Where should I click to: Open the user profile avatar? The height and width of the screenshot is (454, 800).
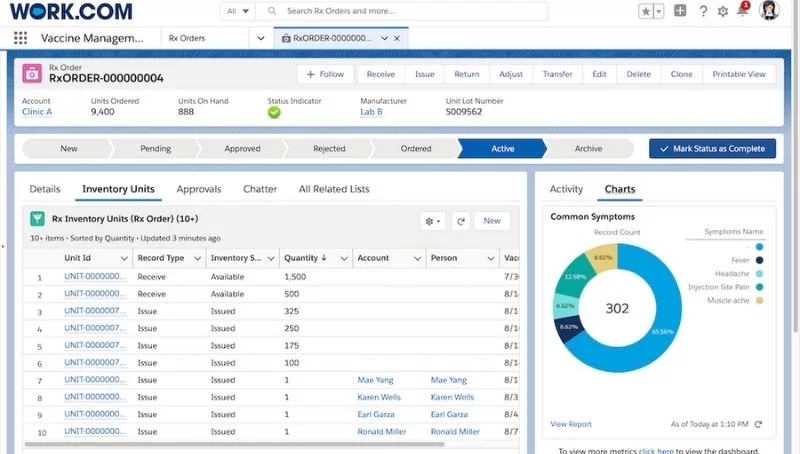[769, 11]
